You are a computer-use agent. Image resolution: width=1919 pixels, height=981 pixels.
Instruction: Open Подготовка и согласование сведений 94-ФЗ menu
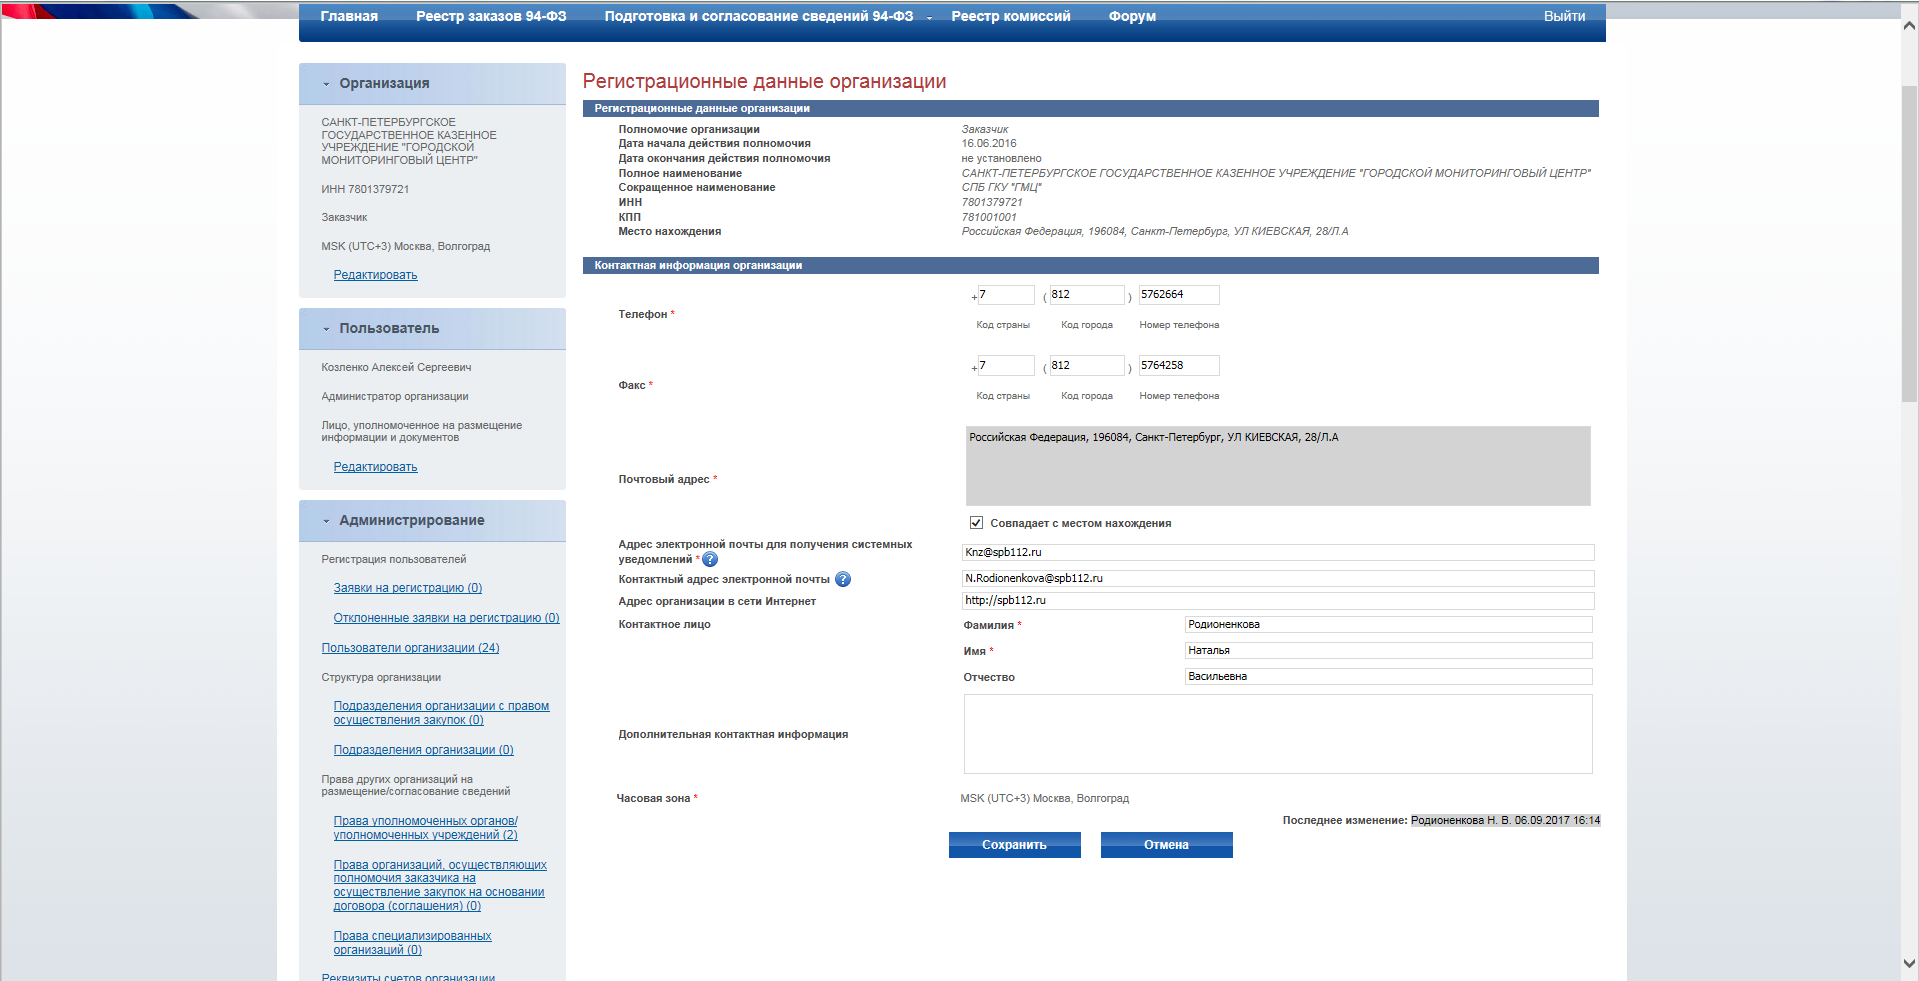759,16
